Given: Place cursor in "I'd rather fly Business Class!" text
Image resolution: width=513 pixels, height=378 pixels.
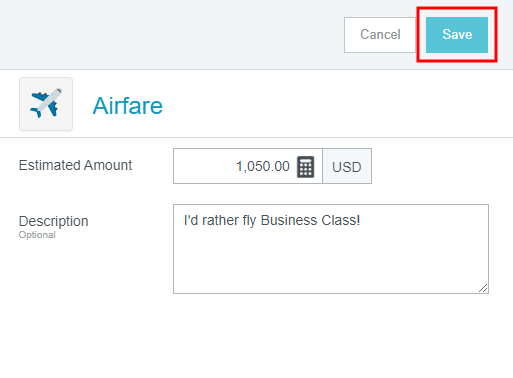Looking at the screenshot, I should tap(272, 220).
